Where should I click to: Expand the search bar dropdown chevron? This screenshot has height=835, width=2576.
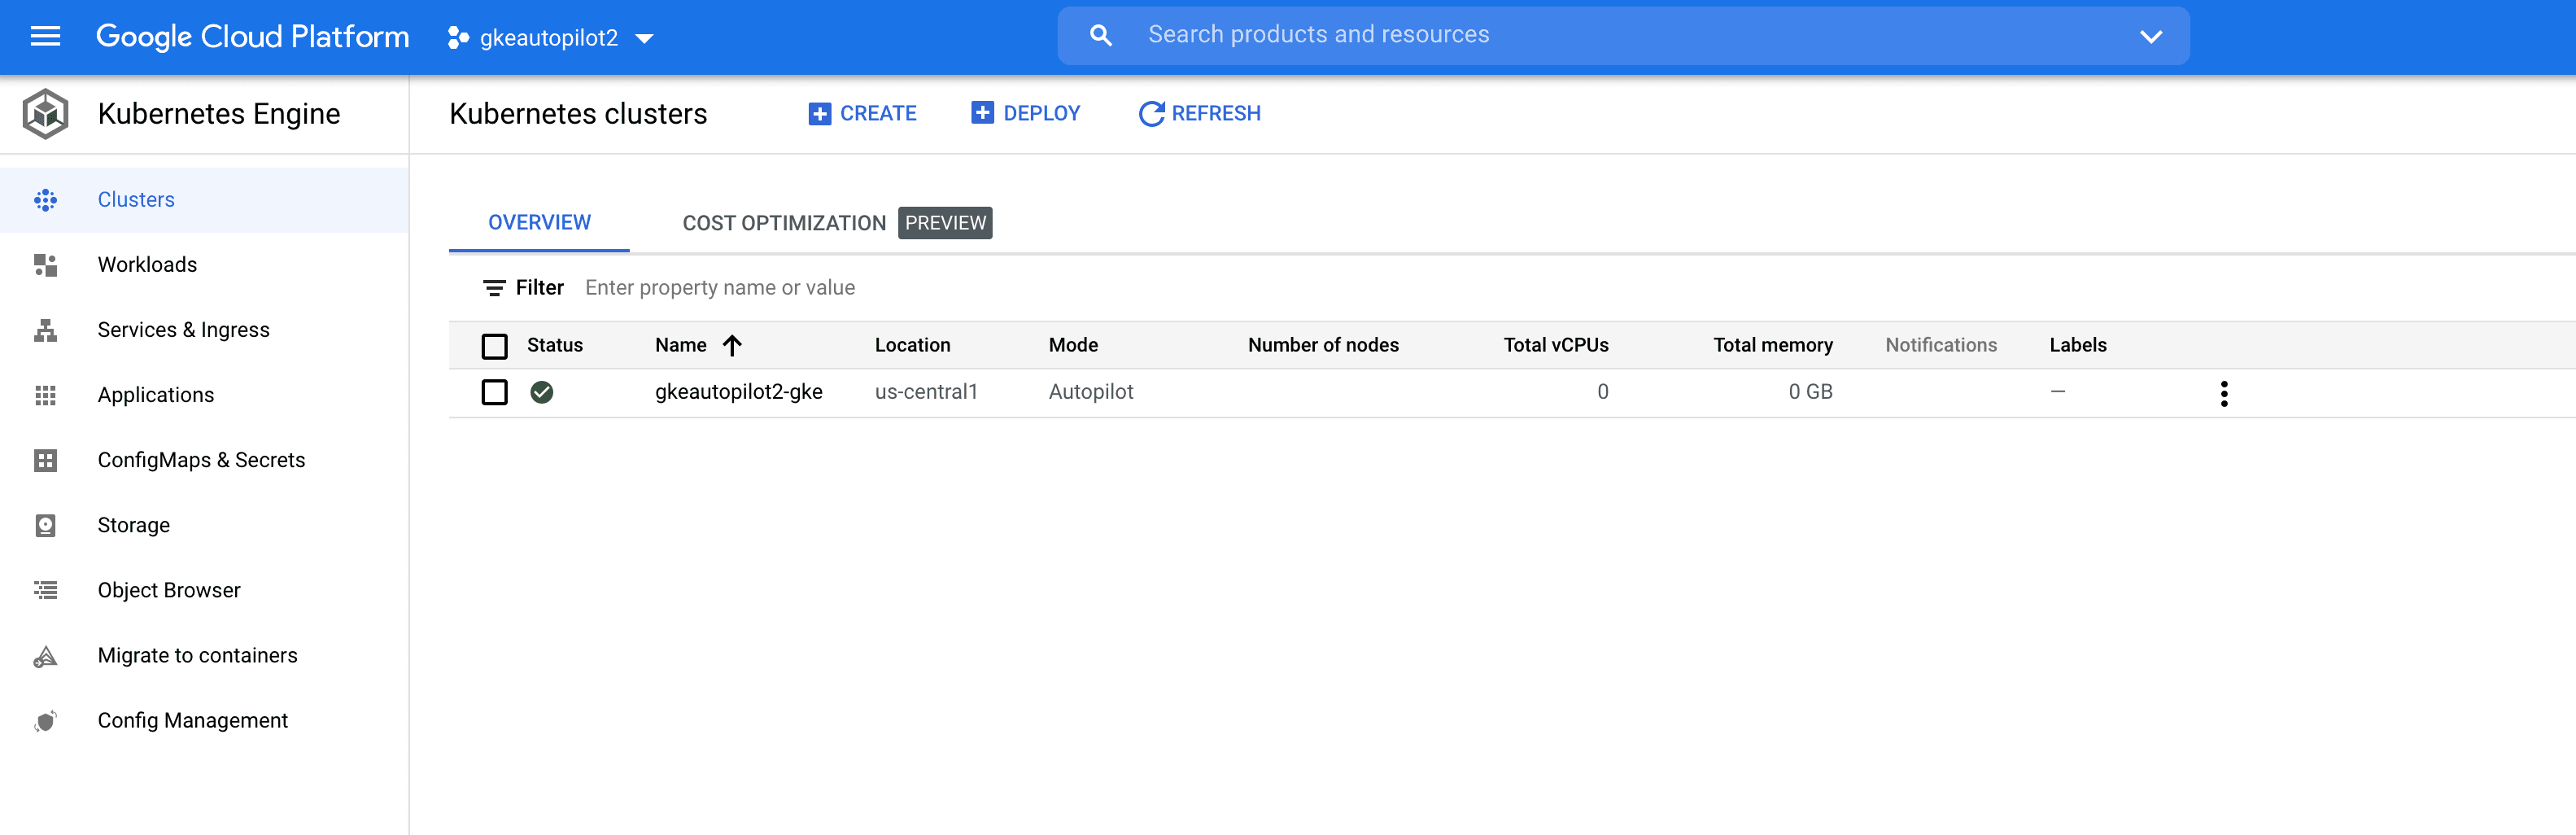coord(2150,37)
